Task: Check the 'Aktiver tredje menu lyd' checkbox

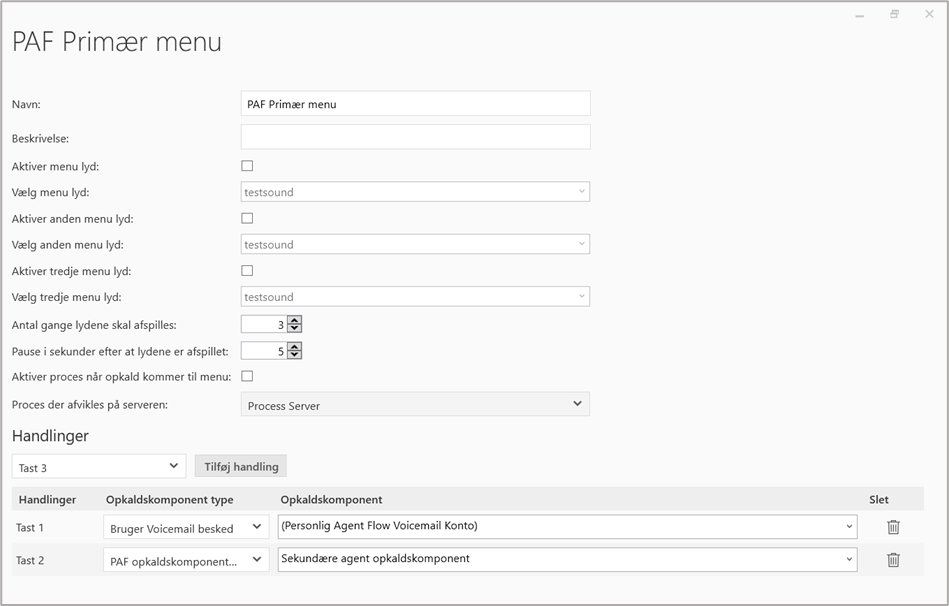Action: pos(247,270)
